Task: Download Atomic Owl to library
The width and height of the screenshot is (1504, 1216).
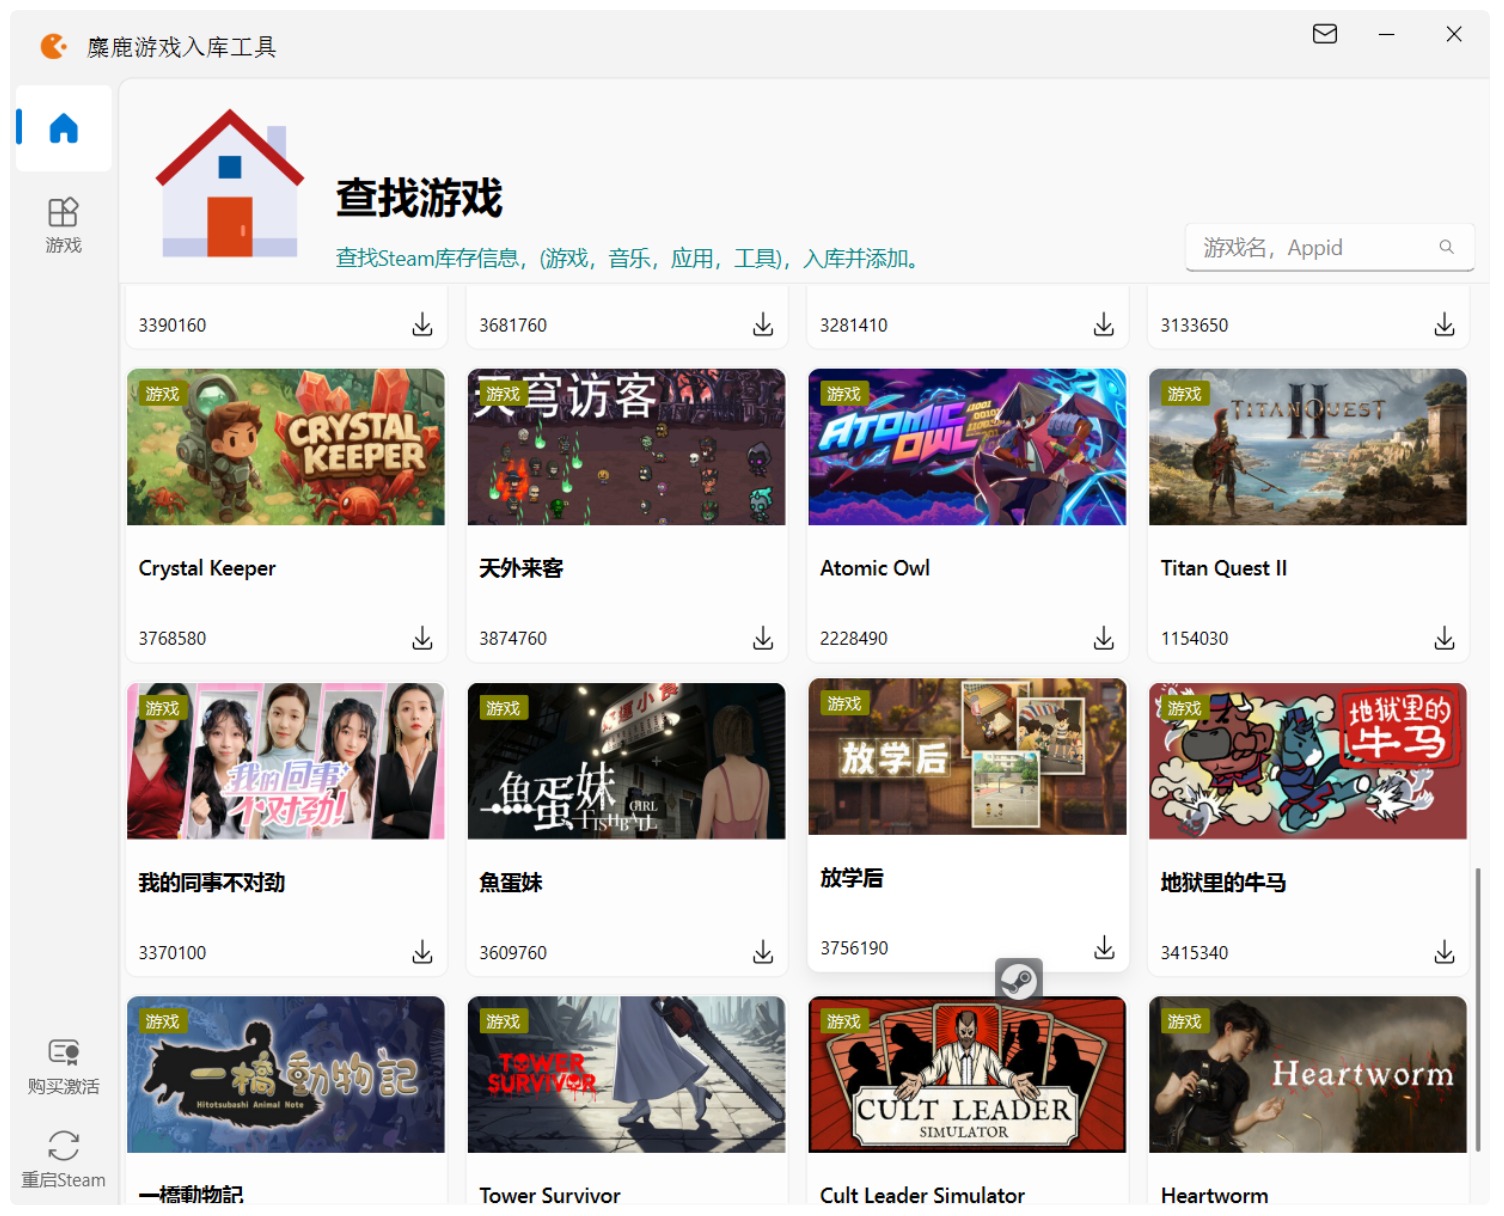Action: click(1104, 638)
